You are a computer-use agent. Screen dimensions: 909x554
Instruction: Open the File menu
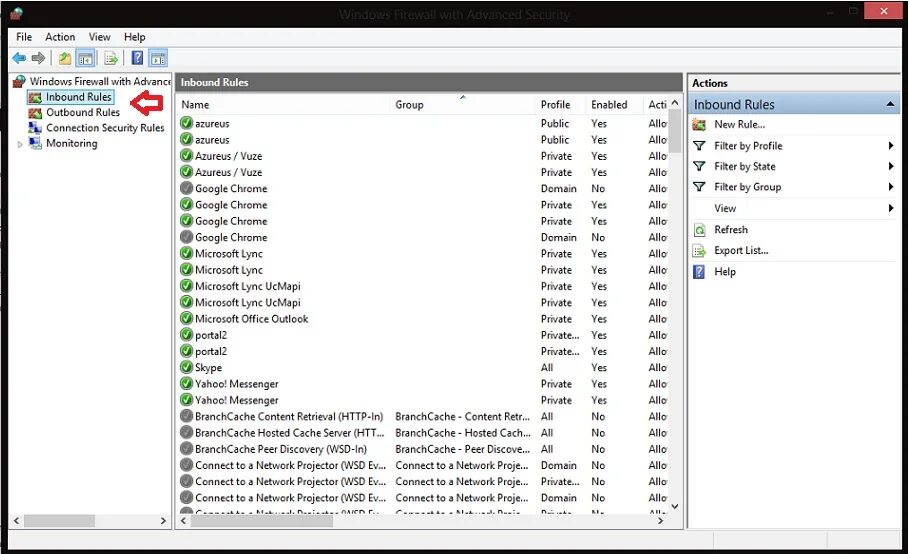coord(24,37)
